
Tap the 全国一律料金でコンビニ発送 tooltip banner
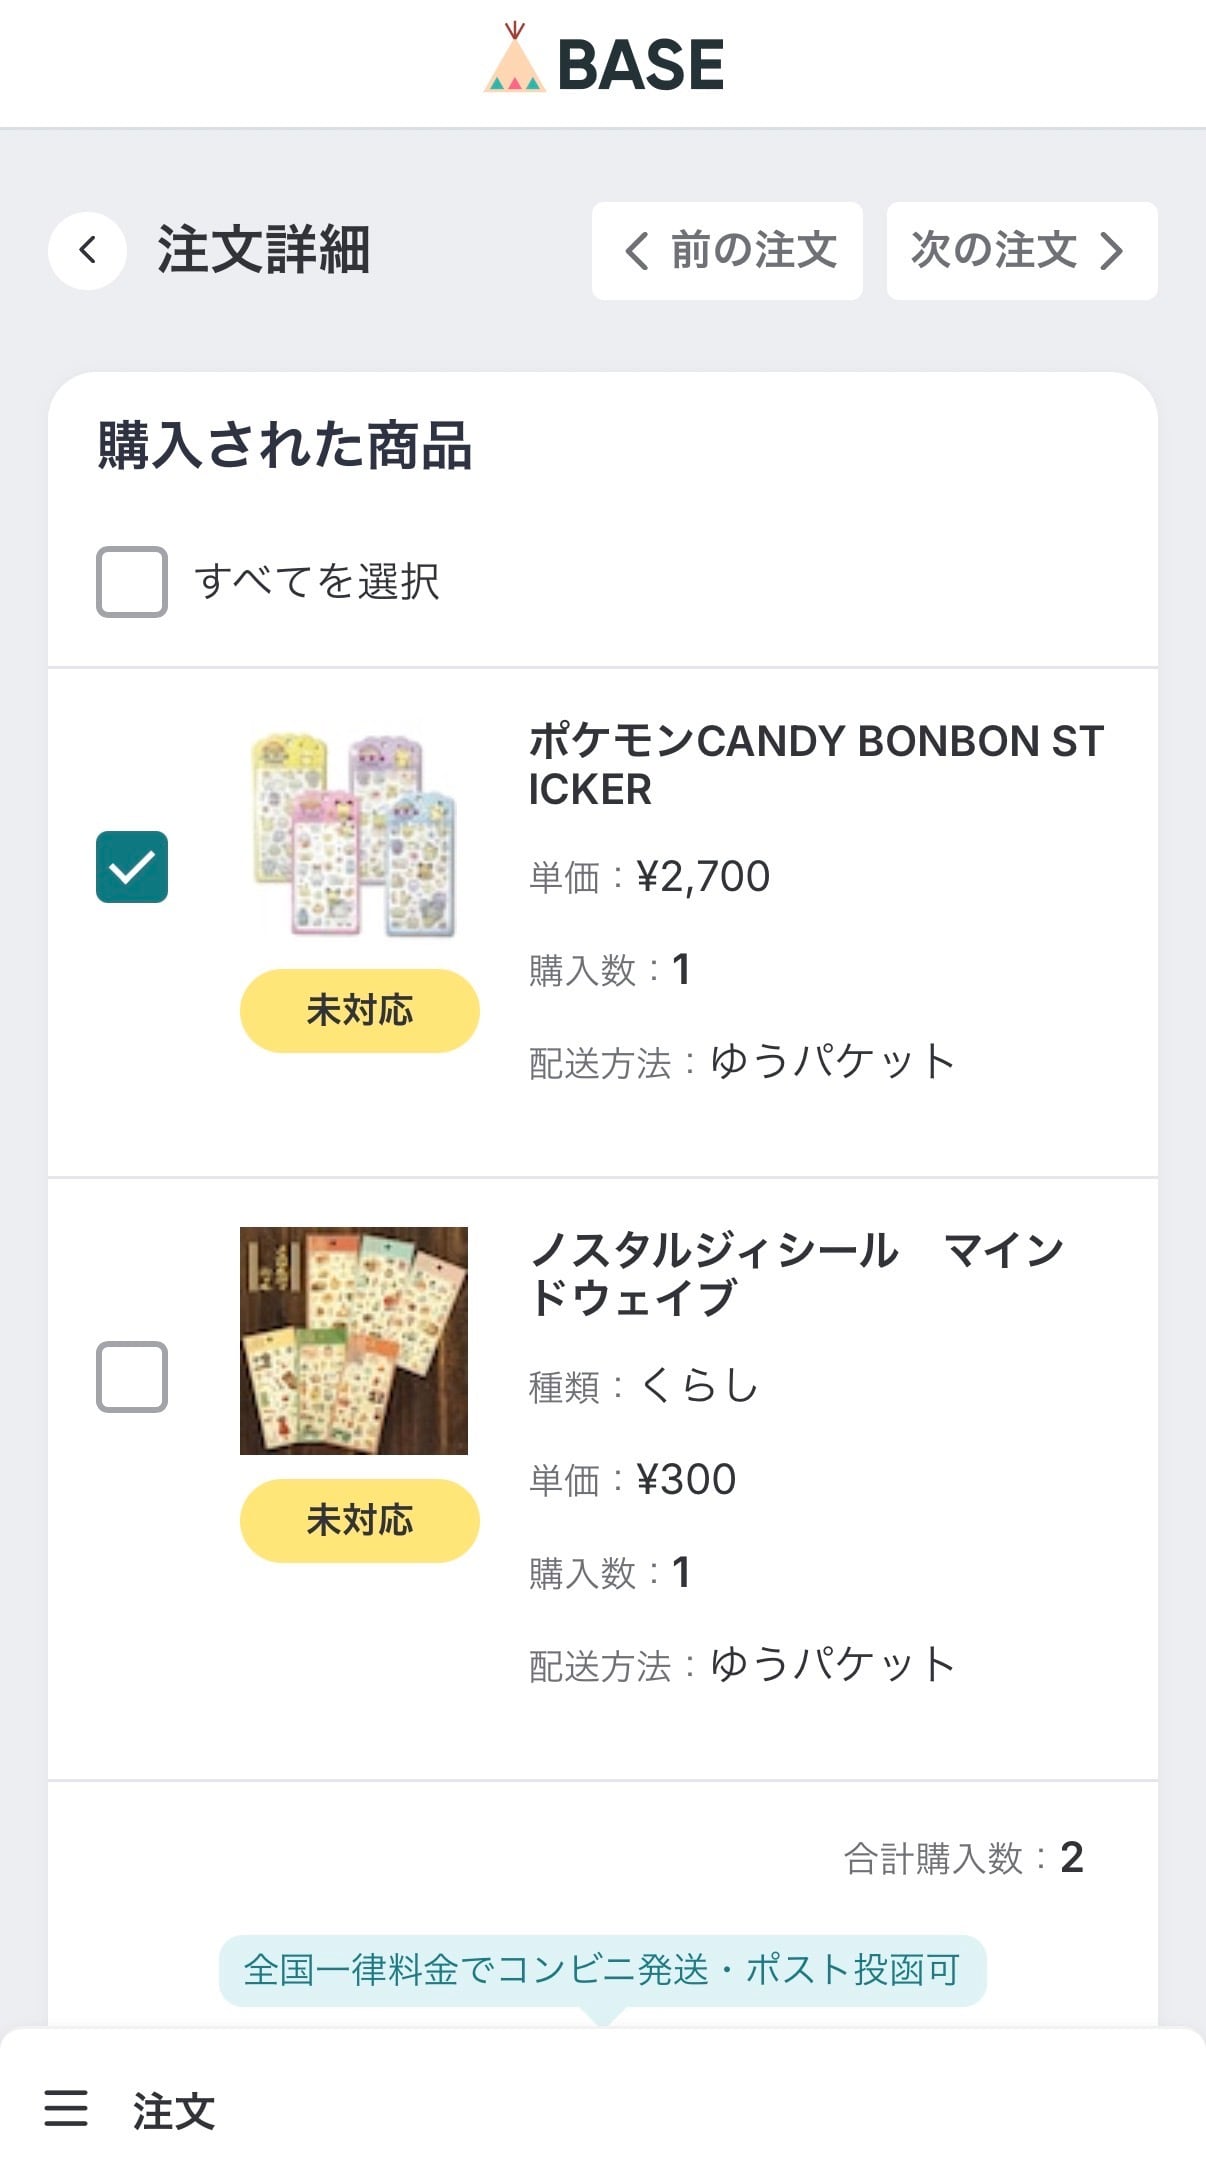(602, 1970)
